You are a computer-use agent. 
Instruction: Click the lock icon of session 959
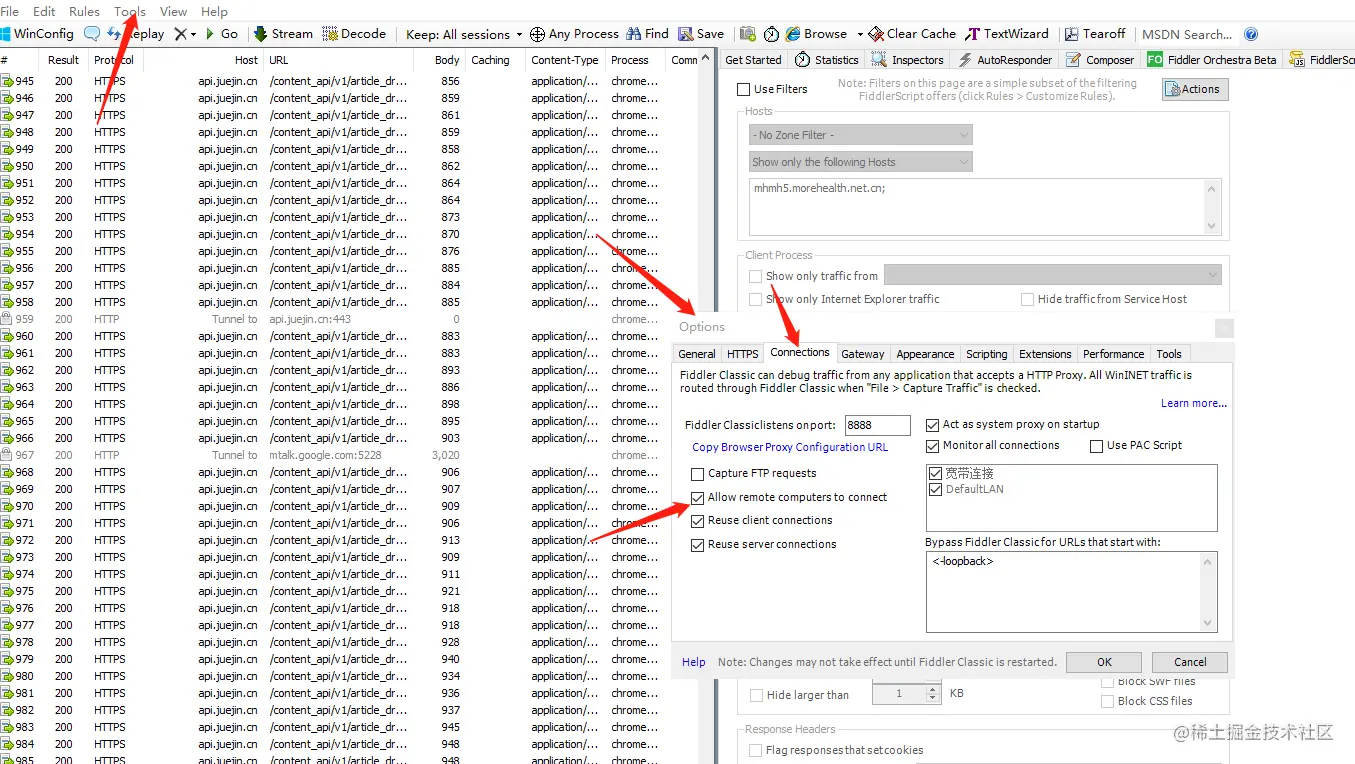(x=7, y=319)
